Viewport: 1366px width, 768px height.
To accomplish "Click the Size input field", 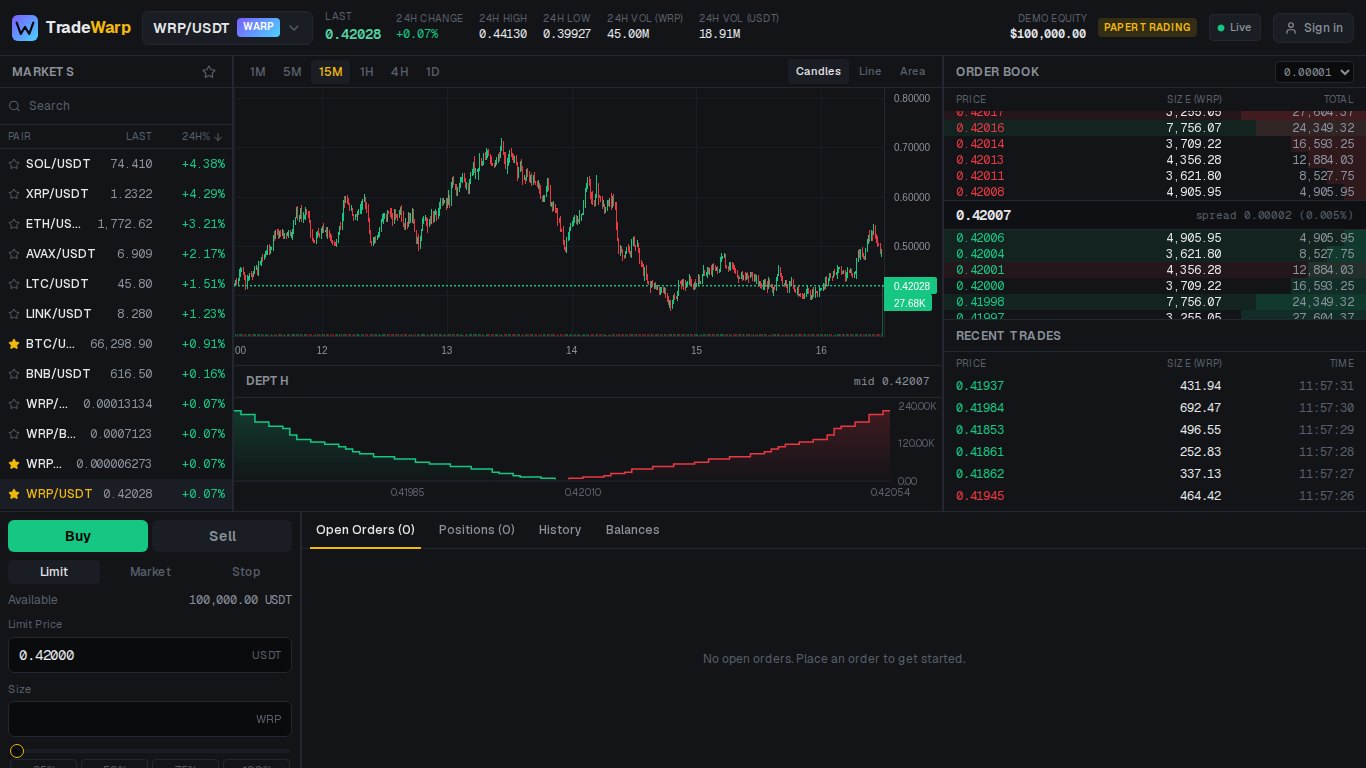I will pos(150,719).
